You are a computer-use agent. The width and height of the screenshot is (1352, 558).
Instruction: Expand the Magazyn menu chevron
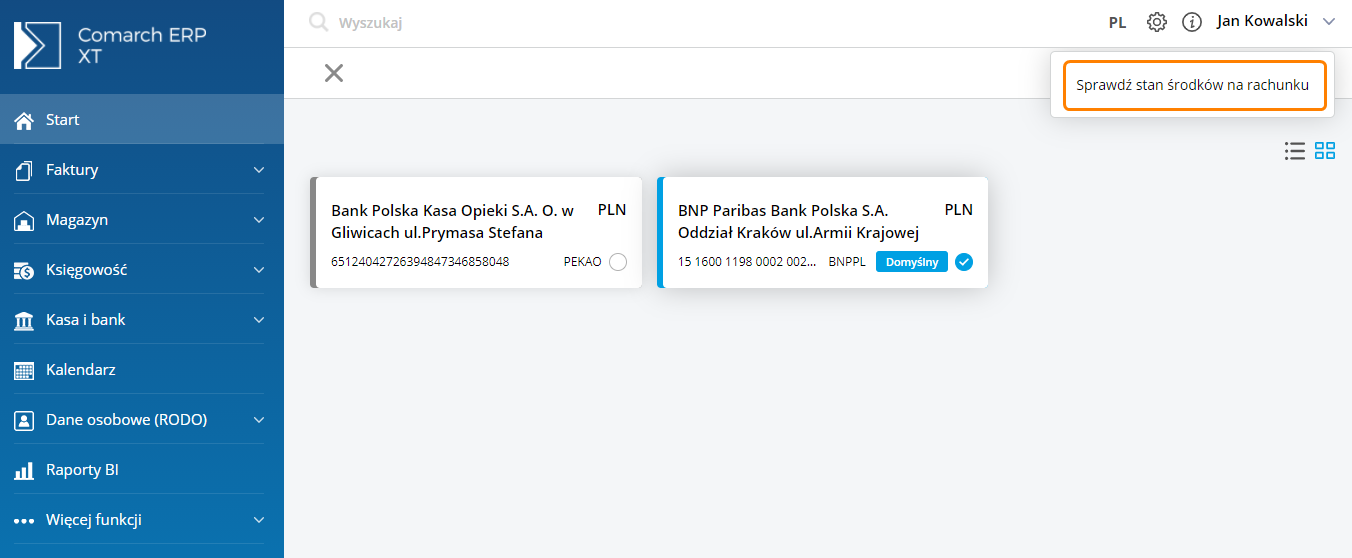(x=259, y=220)
